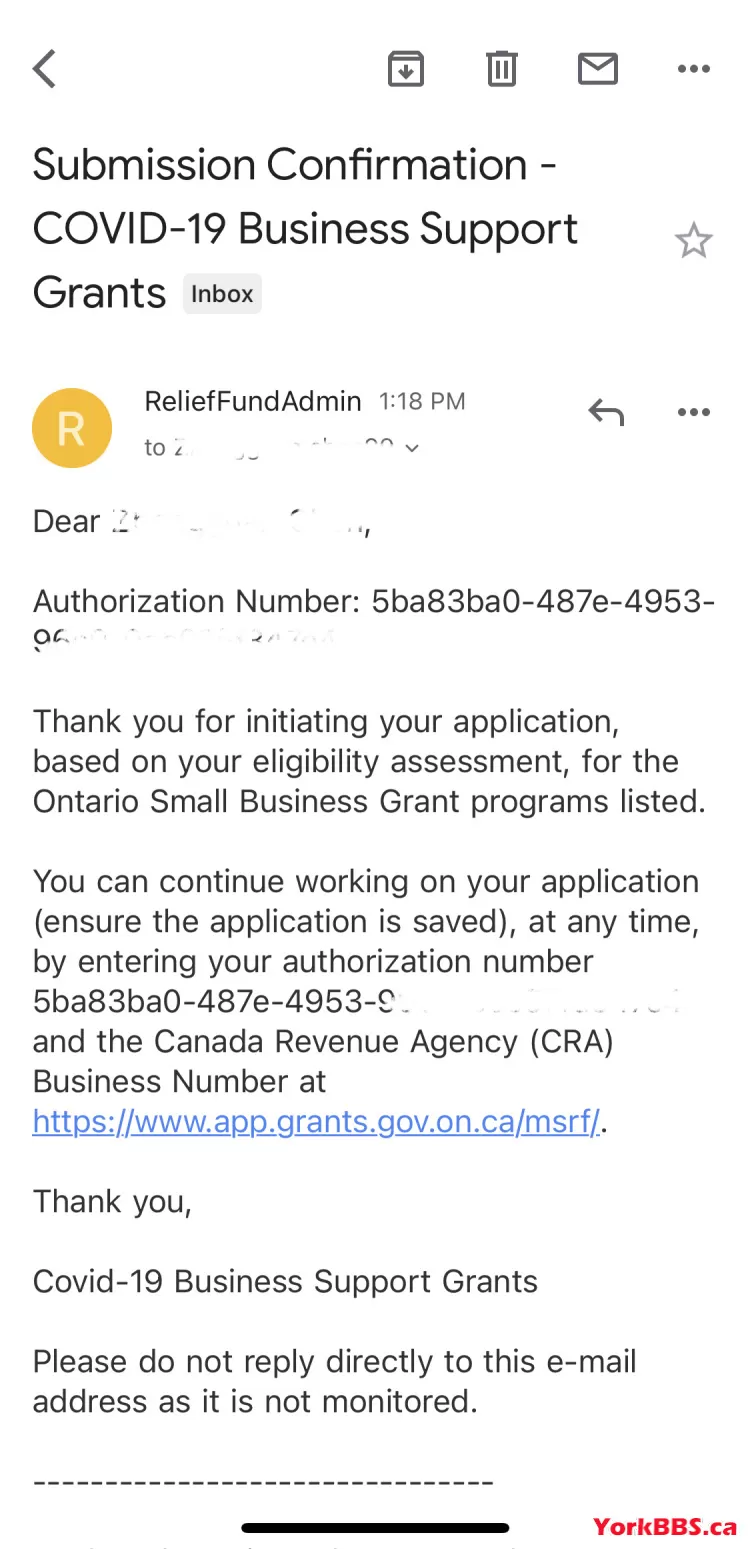
Task: Tap the Inbox label tag
Action: [222, 294]
